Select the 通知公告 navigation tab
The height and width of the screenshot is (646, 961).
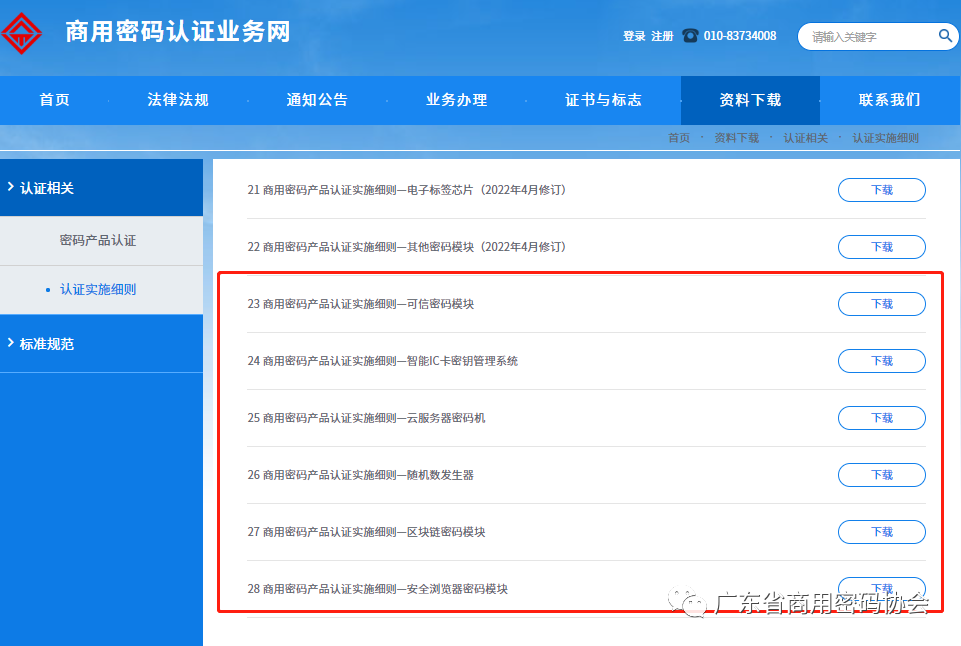point(317,100)
